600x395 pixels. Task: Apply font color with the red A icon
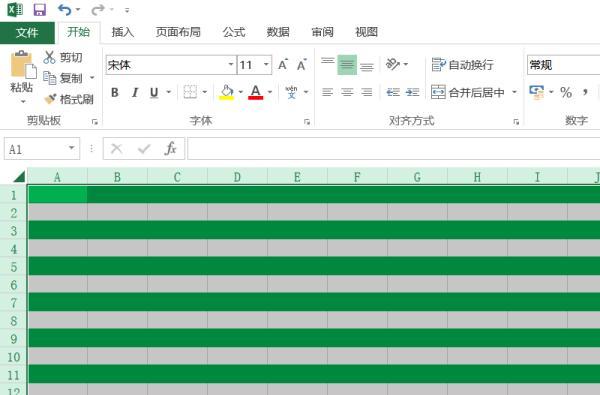coord(256,92)
